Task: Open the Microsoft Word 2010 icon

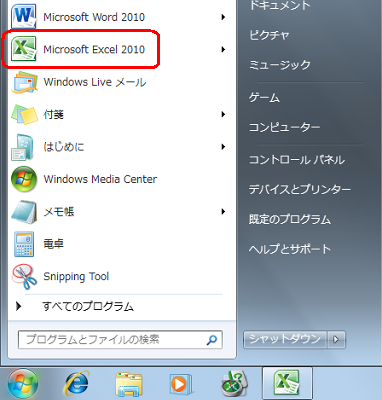Action: [23, 16]
